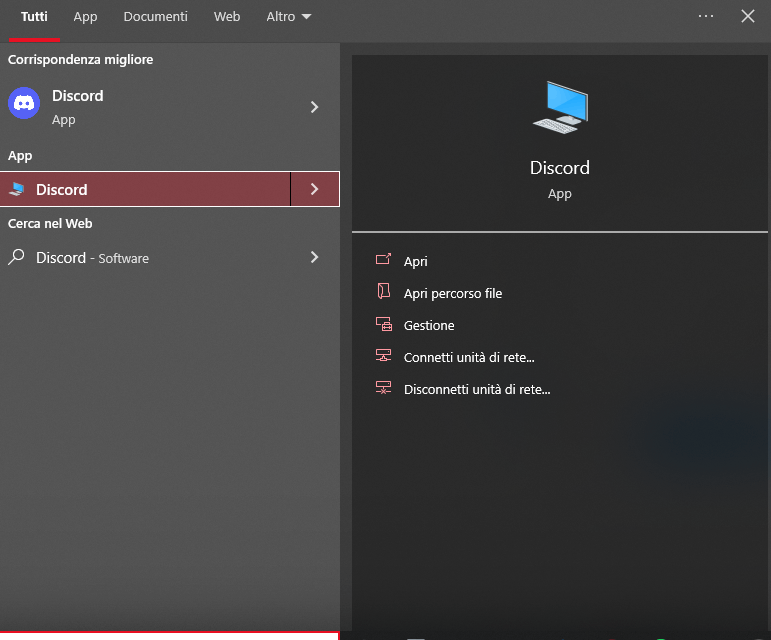The image size is (771, 640).
Task: Close the search panel
Action: click(x=748, y=16)
